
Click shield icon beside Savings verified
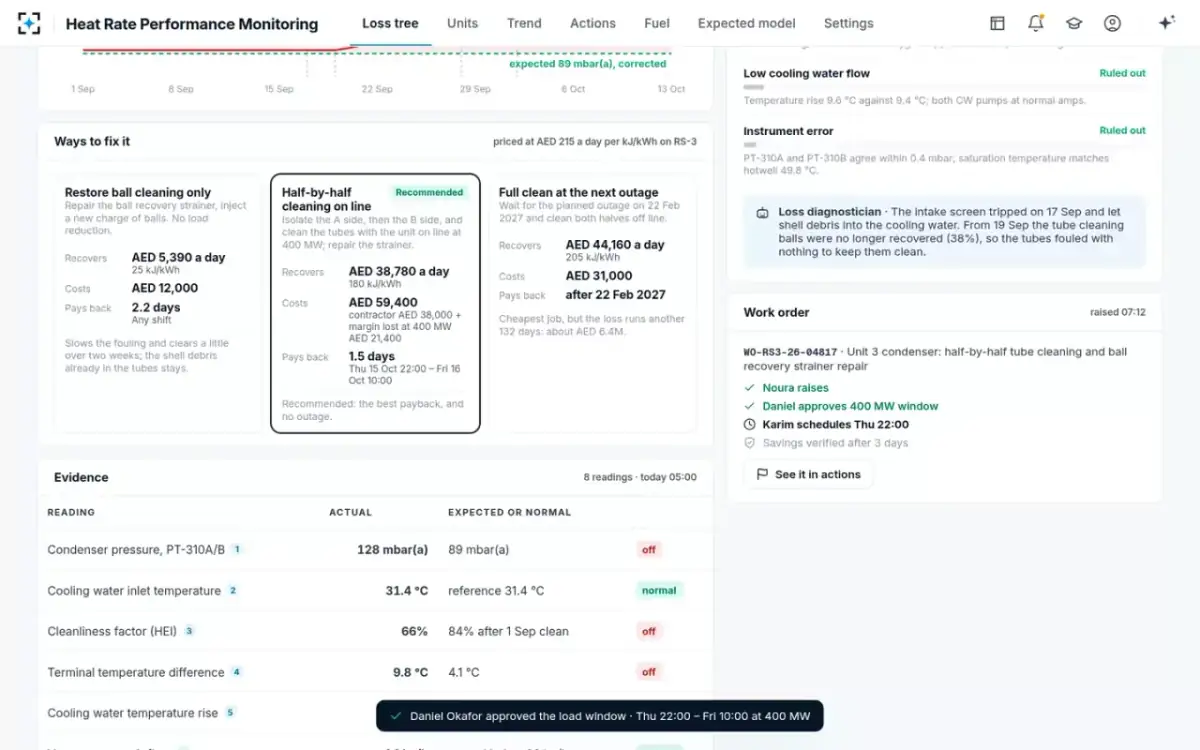pos(750,443)
